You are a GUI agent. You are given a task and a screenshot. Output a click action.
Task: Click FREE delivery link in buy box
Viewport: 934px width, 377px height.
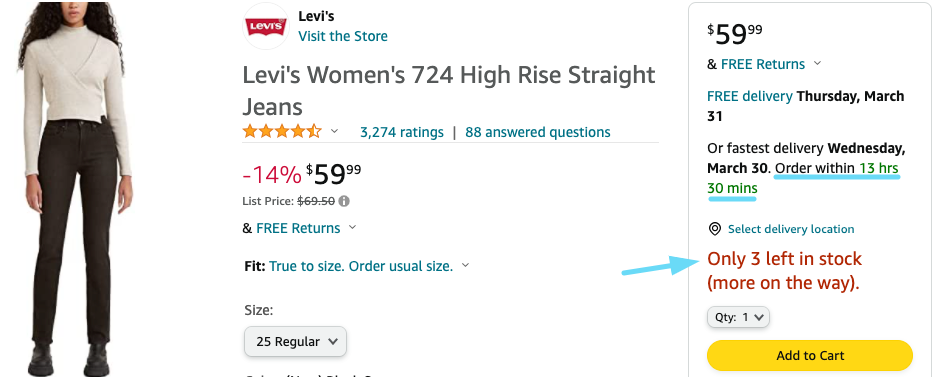(749, 96)
